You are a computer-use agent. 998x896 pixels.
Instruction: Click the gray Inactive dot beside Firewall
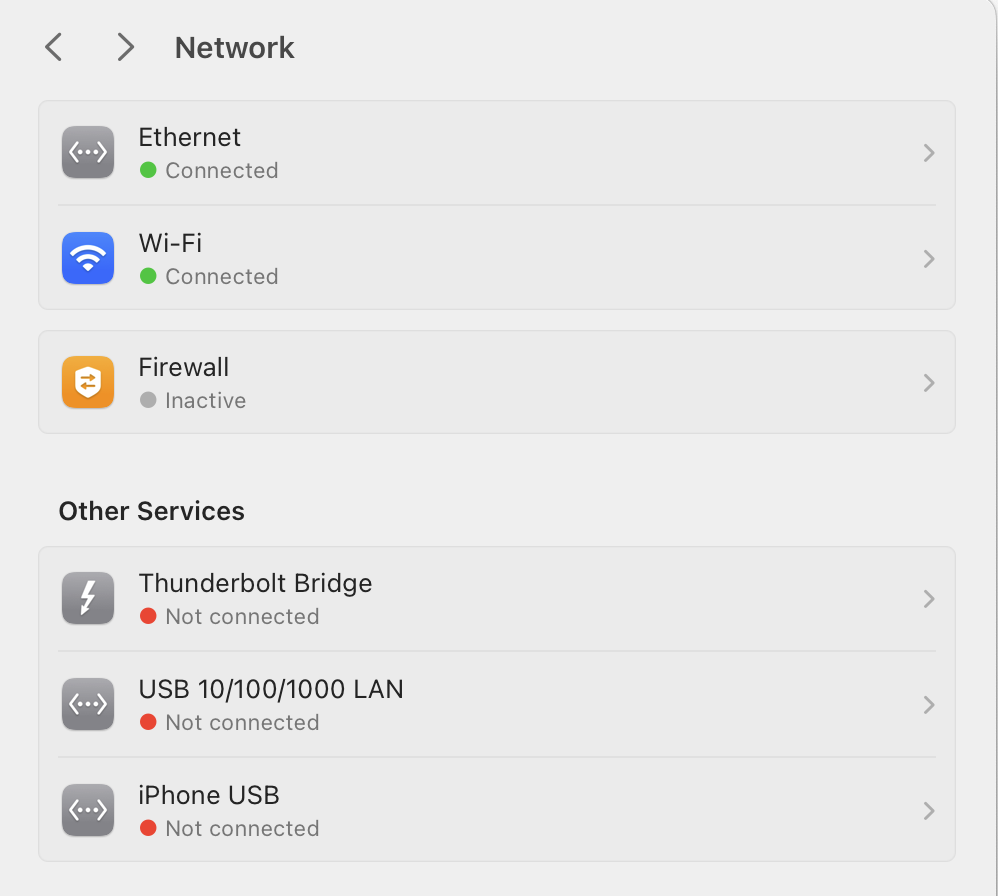(150, 401)
